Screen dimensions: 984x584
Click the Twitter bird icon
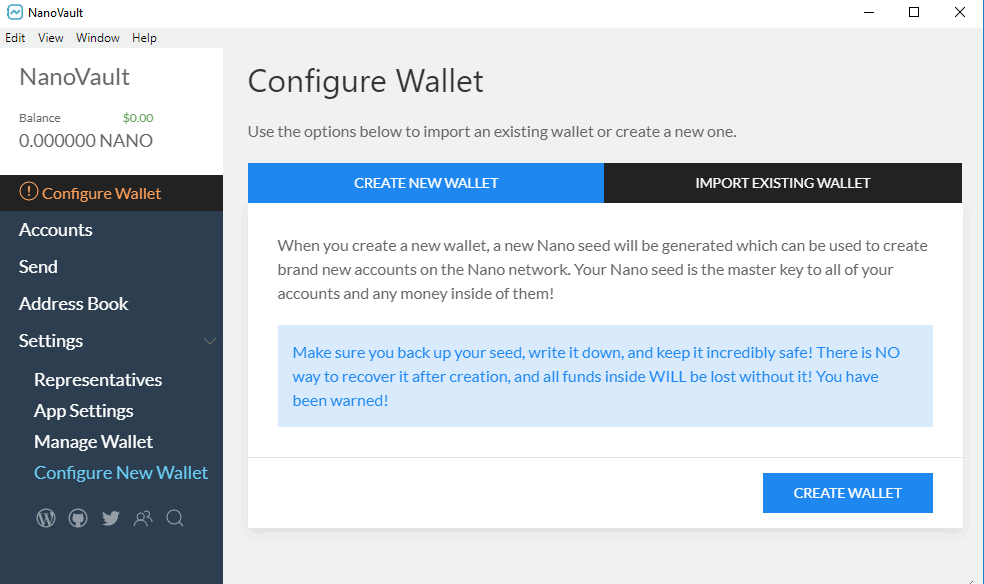tap(110, 518)
